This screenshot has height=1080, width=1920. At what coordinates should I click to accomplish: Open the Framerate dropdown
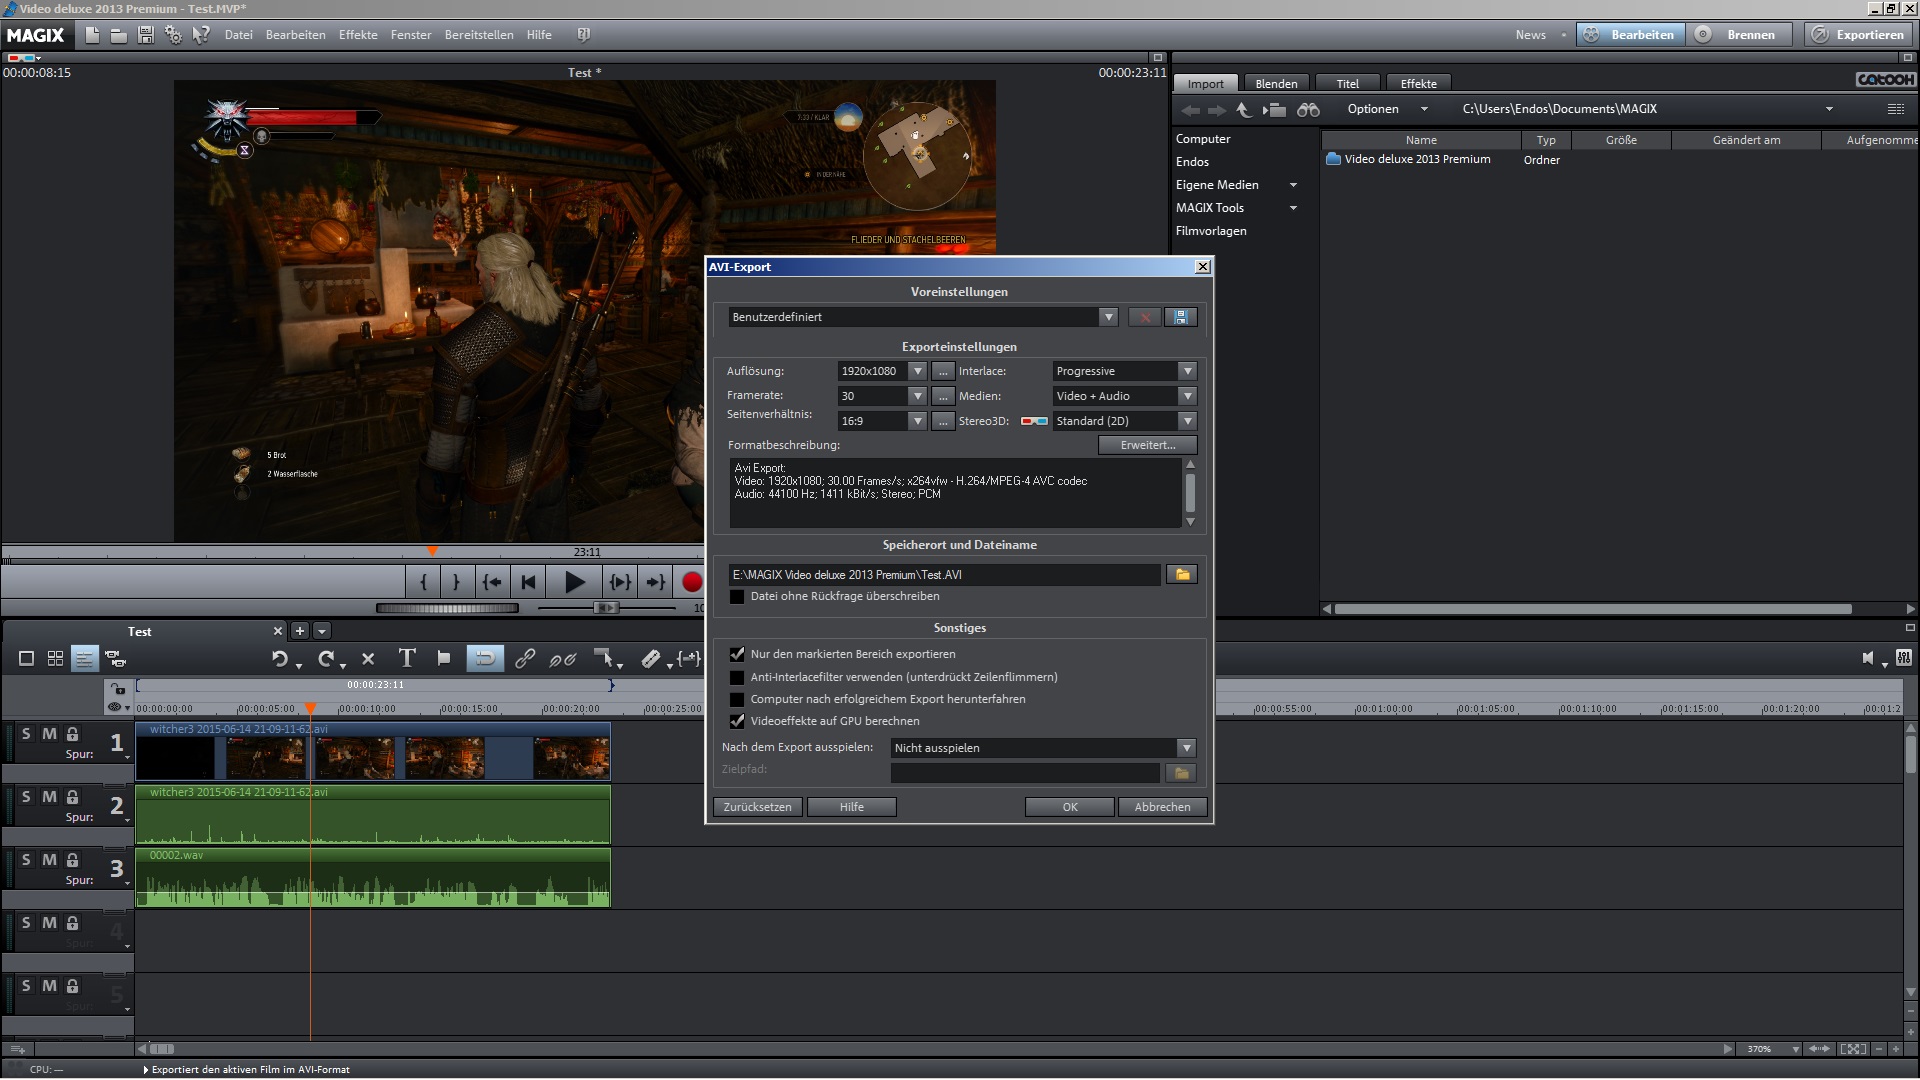point(917,396)
